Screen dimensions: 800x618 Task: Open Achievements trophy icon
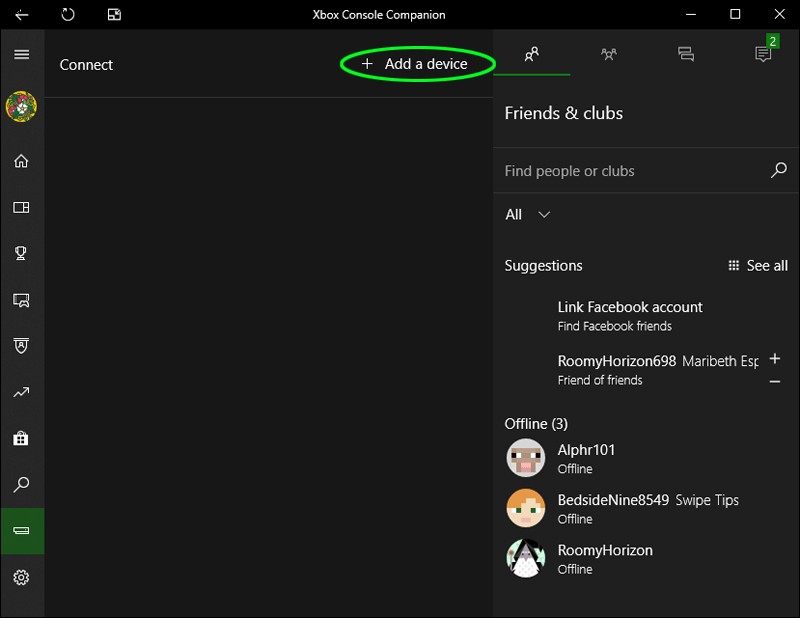pos(21,253)
